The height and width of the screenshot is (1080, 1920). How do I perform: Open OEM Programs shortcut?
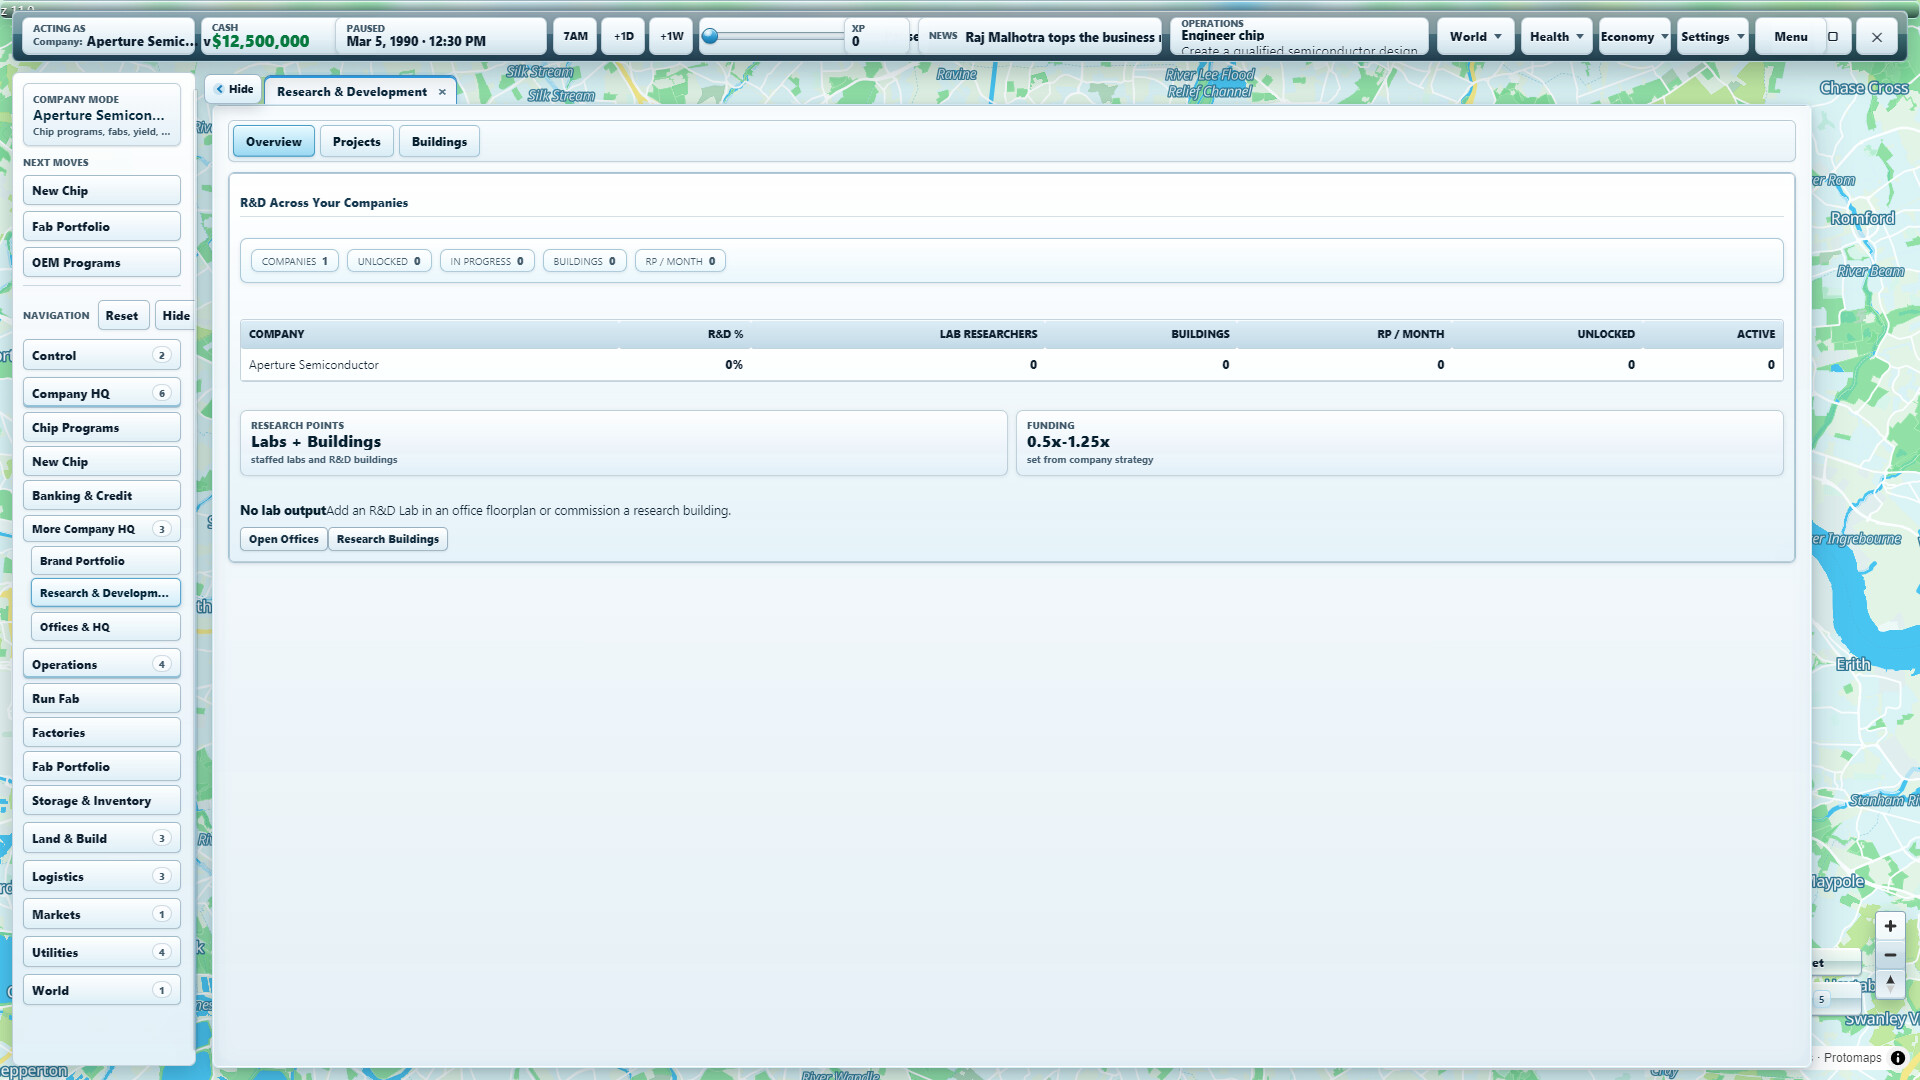[101, 263]
